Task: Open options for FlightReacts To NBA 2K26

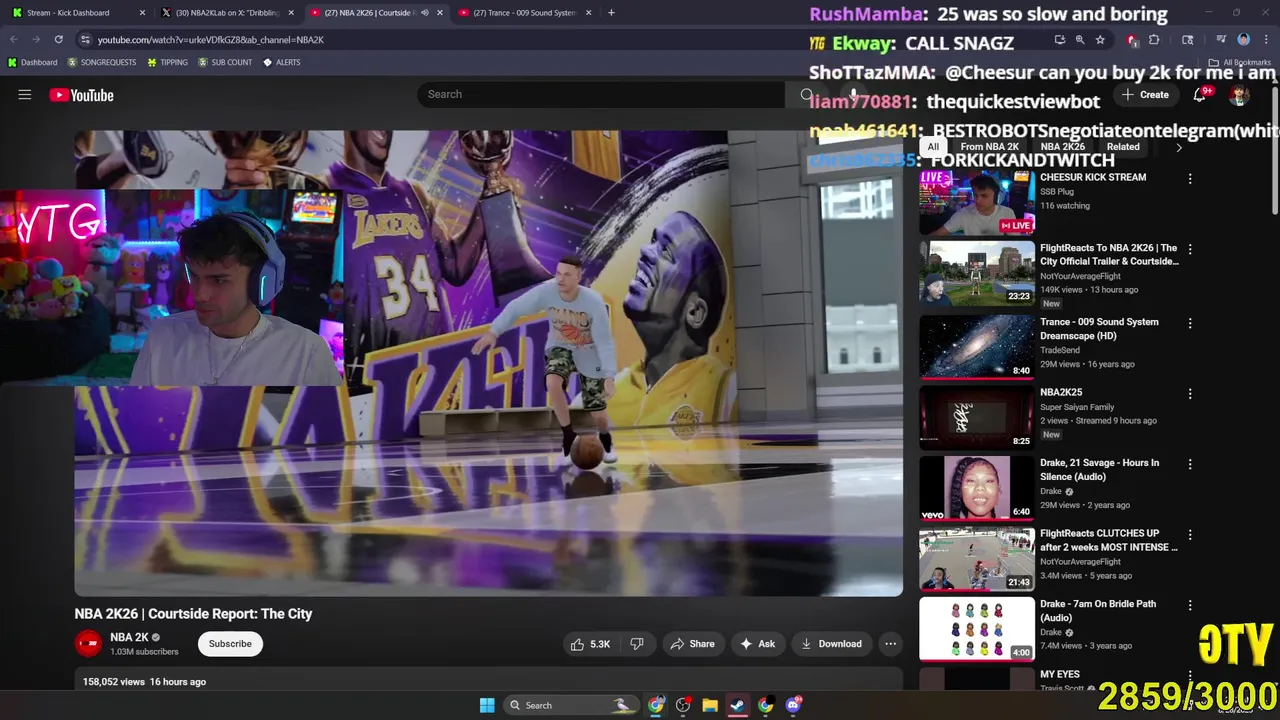Action: tap(1190, 249)
